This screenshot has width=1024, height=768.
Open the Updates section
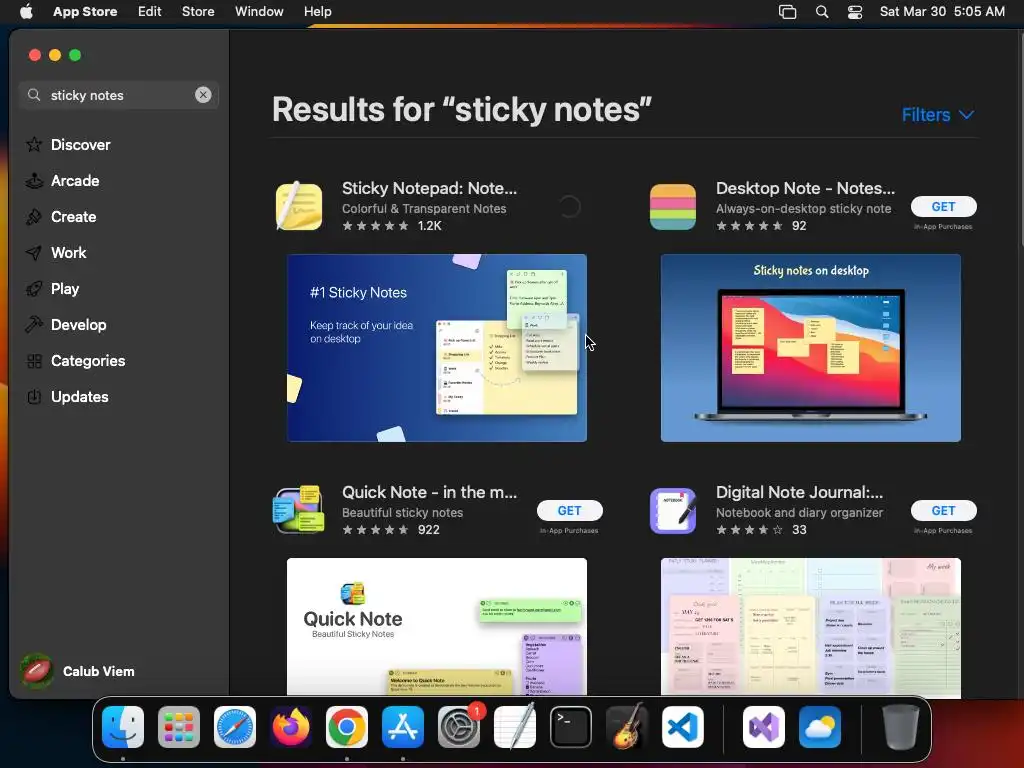click(80, 396)
